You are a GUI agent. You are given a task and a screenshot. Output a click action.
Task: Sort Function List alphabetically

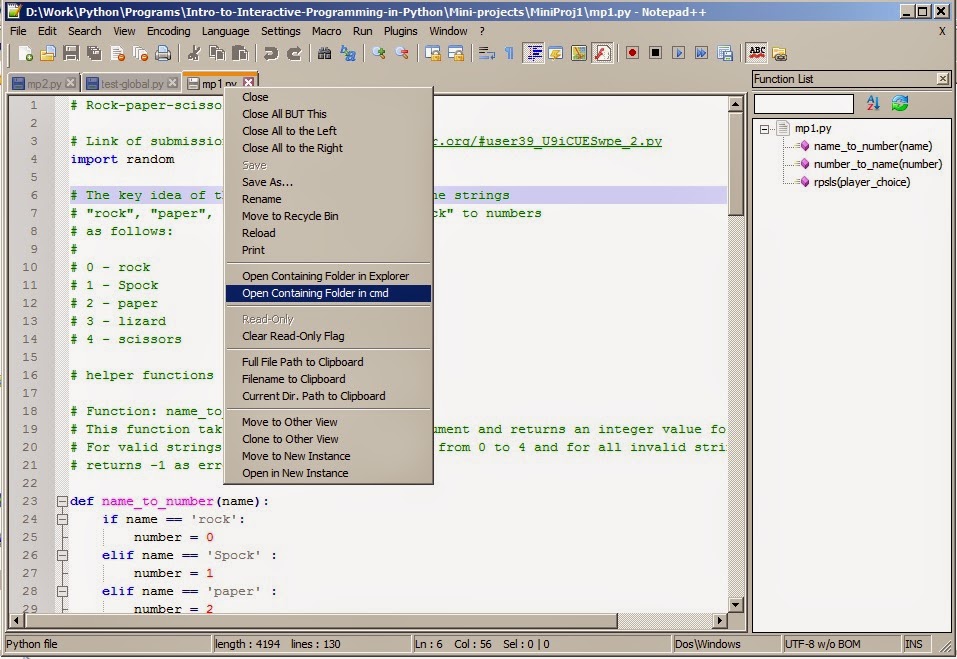872,103
